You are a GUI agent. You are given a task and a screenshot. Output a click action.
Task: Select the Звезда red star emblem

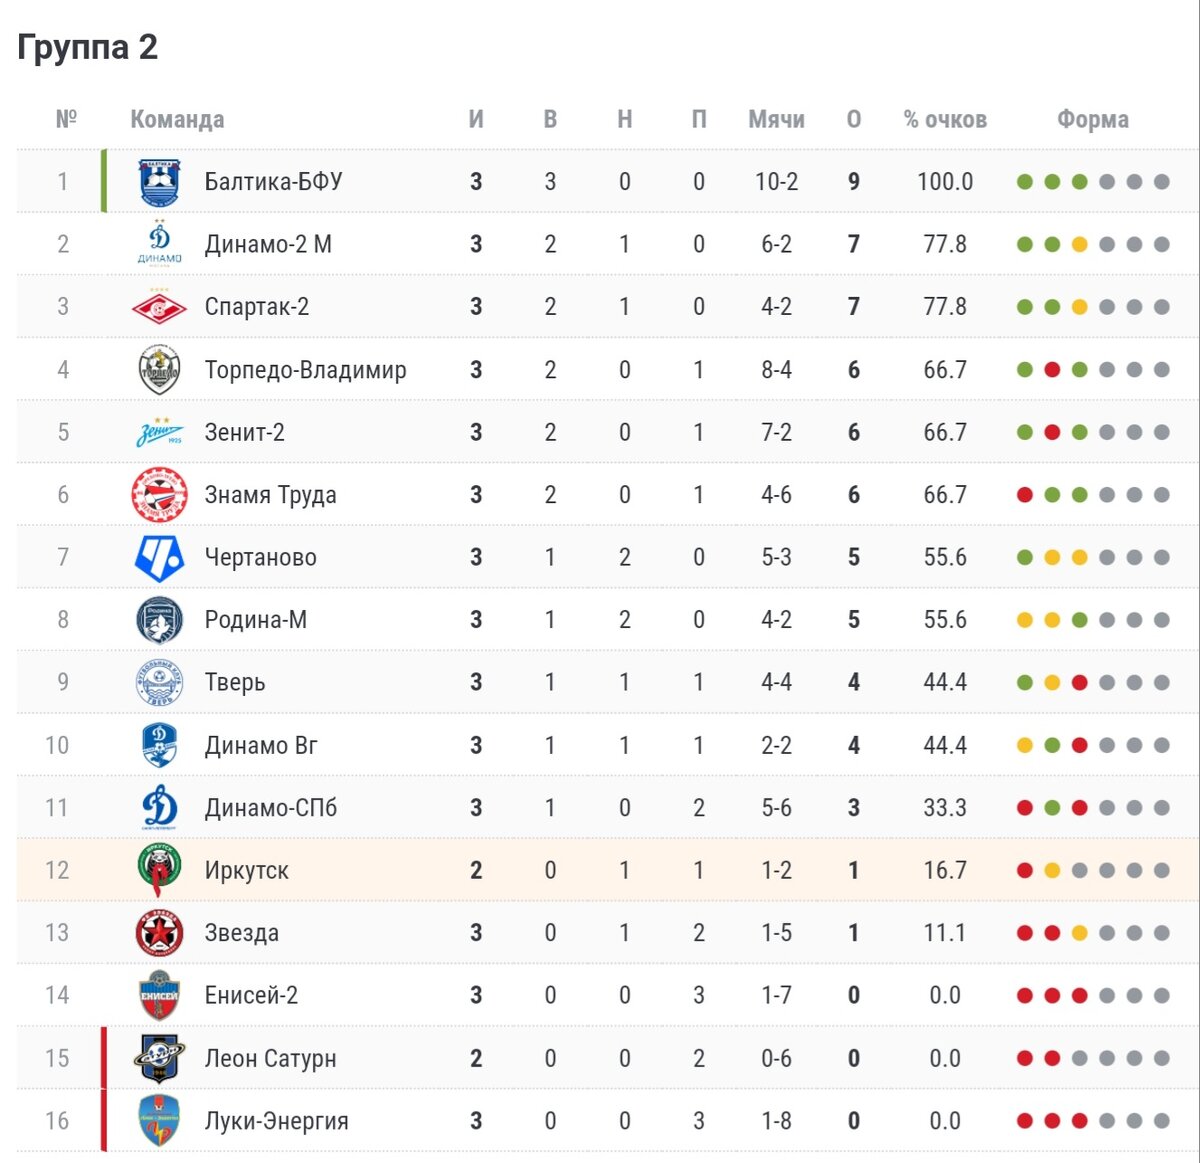(x=159, y=933)
